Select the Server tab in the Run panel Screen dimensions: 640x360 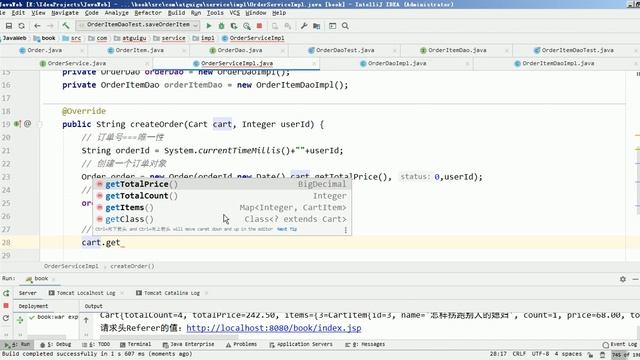[27, 293]
